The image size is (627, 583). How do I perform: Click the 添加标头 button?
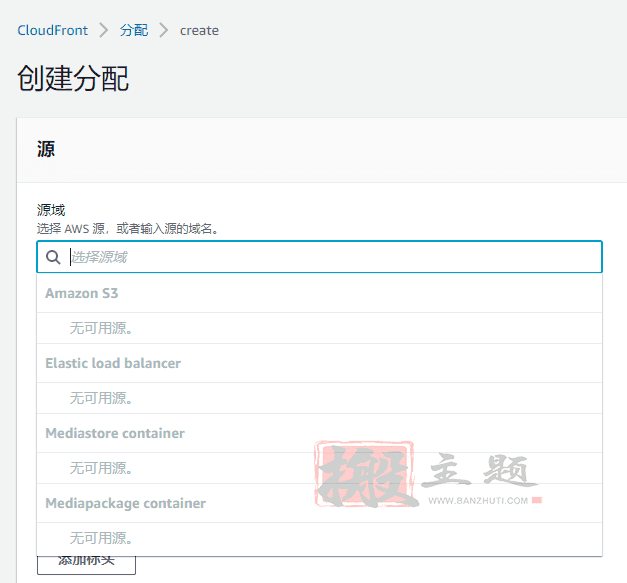(x=86, y=565)
